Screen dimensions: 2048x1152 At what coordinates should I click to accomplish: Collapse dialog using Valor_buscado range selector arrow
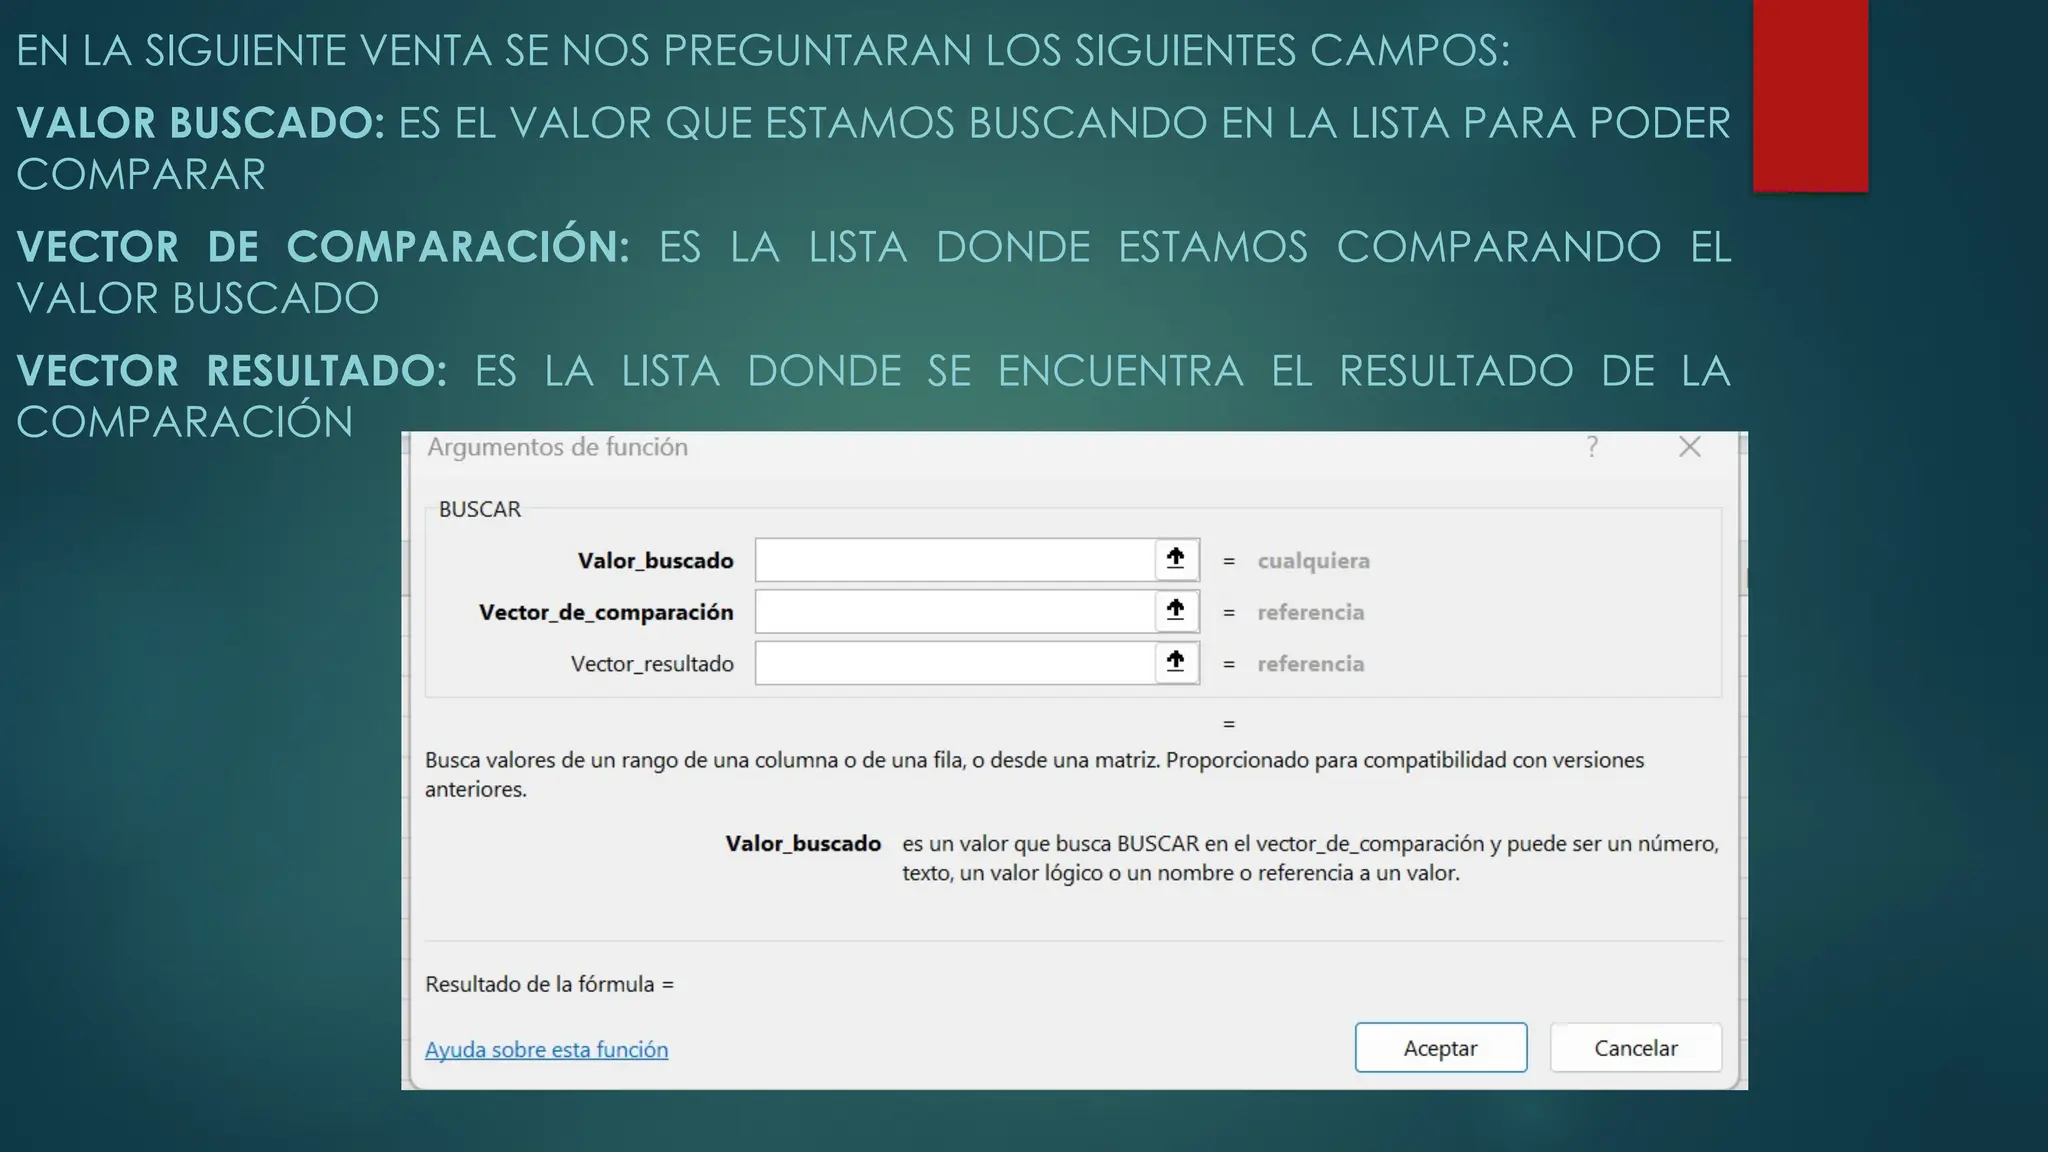(1176, 559)
